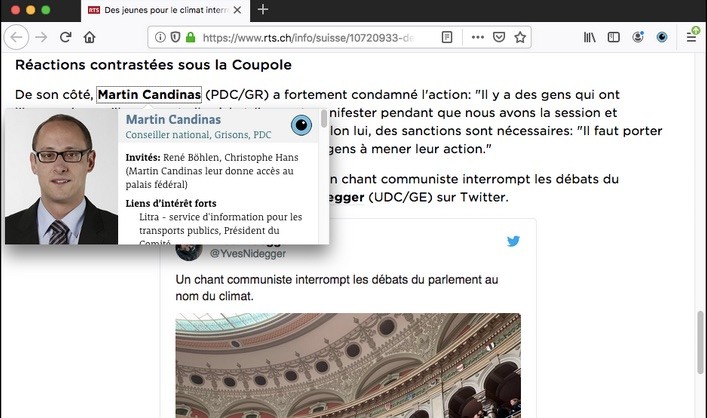The image size is (707, 418).
Task: Click the blue eye logo in the popup
Action: 301,125
